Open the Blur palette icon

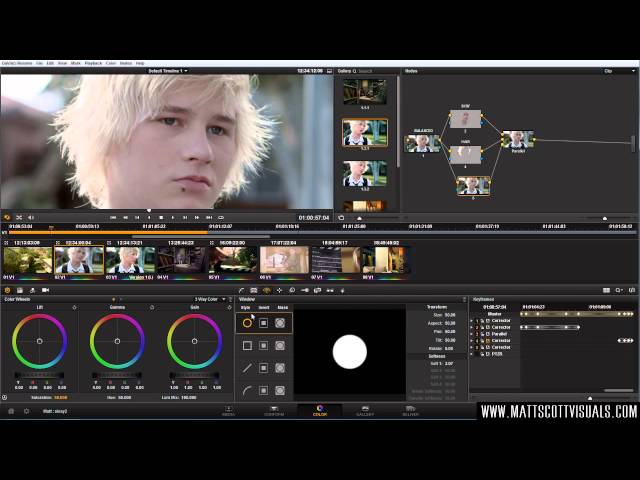(x=292, y=290)
